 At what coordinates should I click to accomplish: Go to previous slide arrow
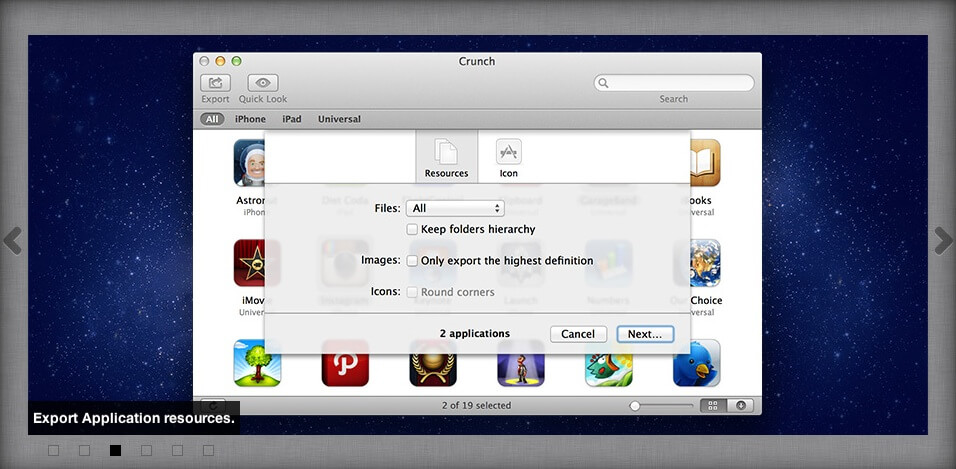(12, 240)
